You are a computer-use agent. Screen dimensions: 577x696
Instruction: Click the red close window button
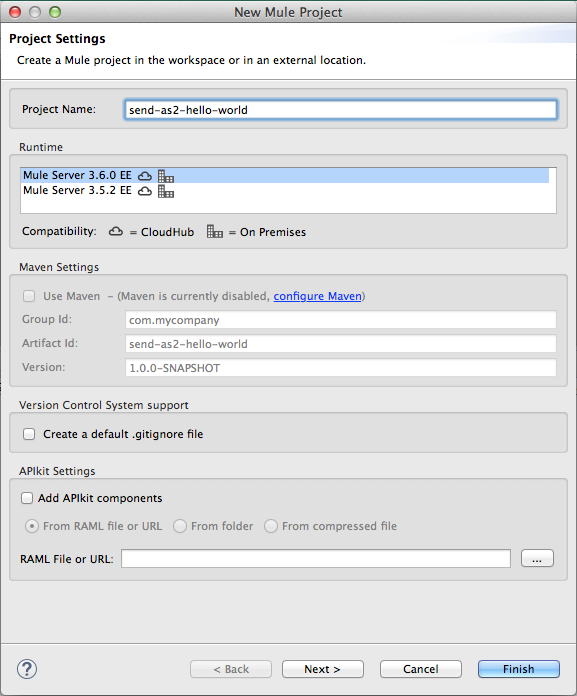pyautogui.click(x=15, y=12)
